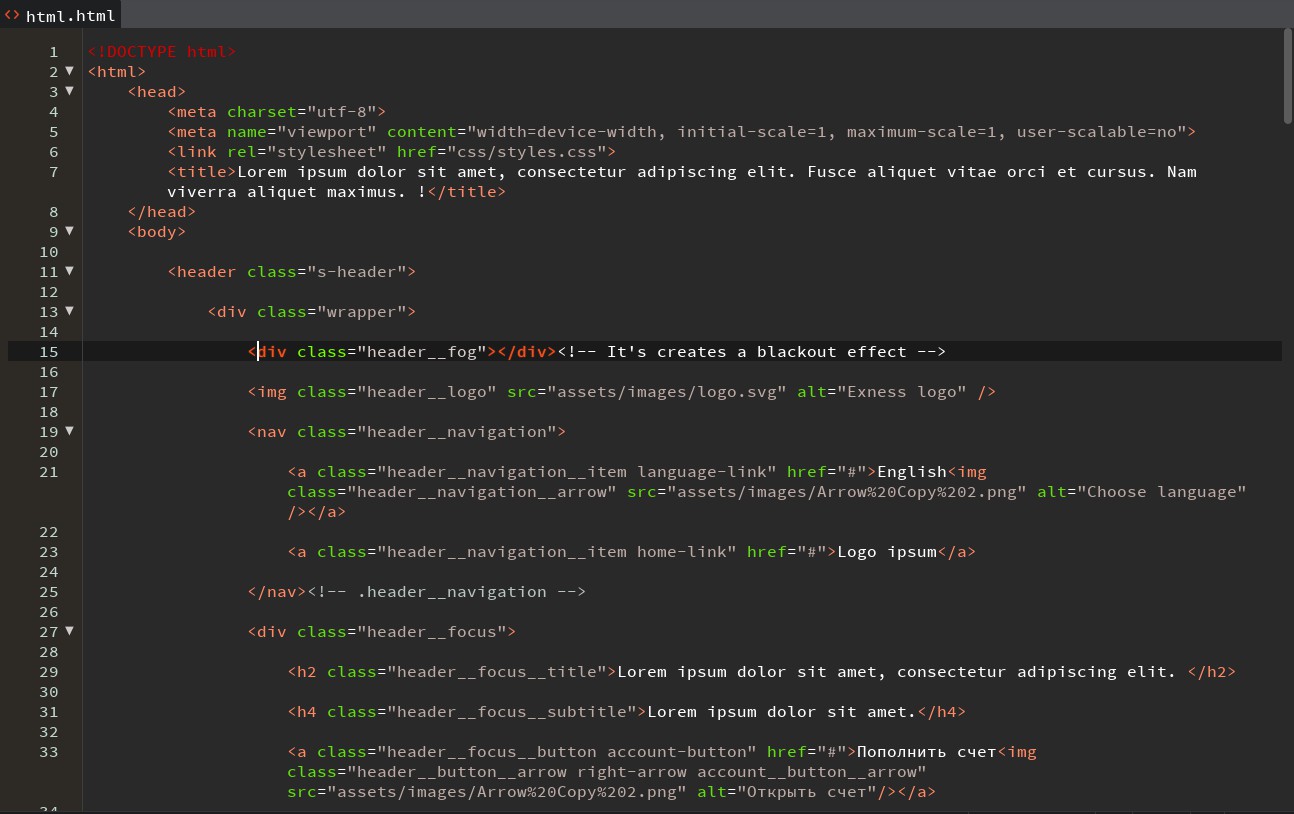Click the word English on line 21

coord(911,472)
